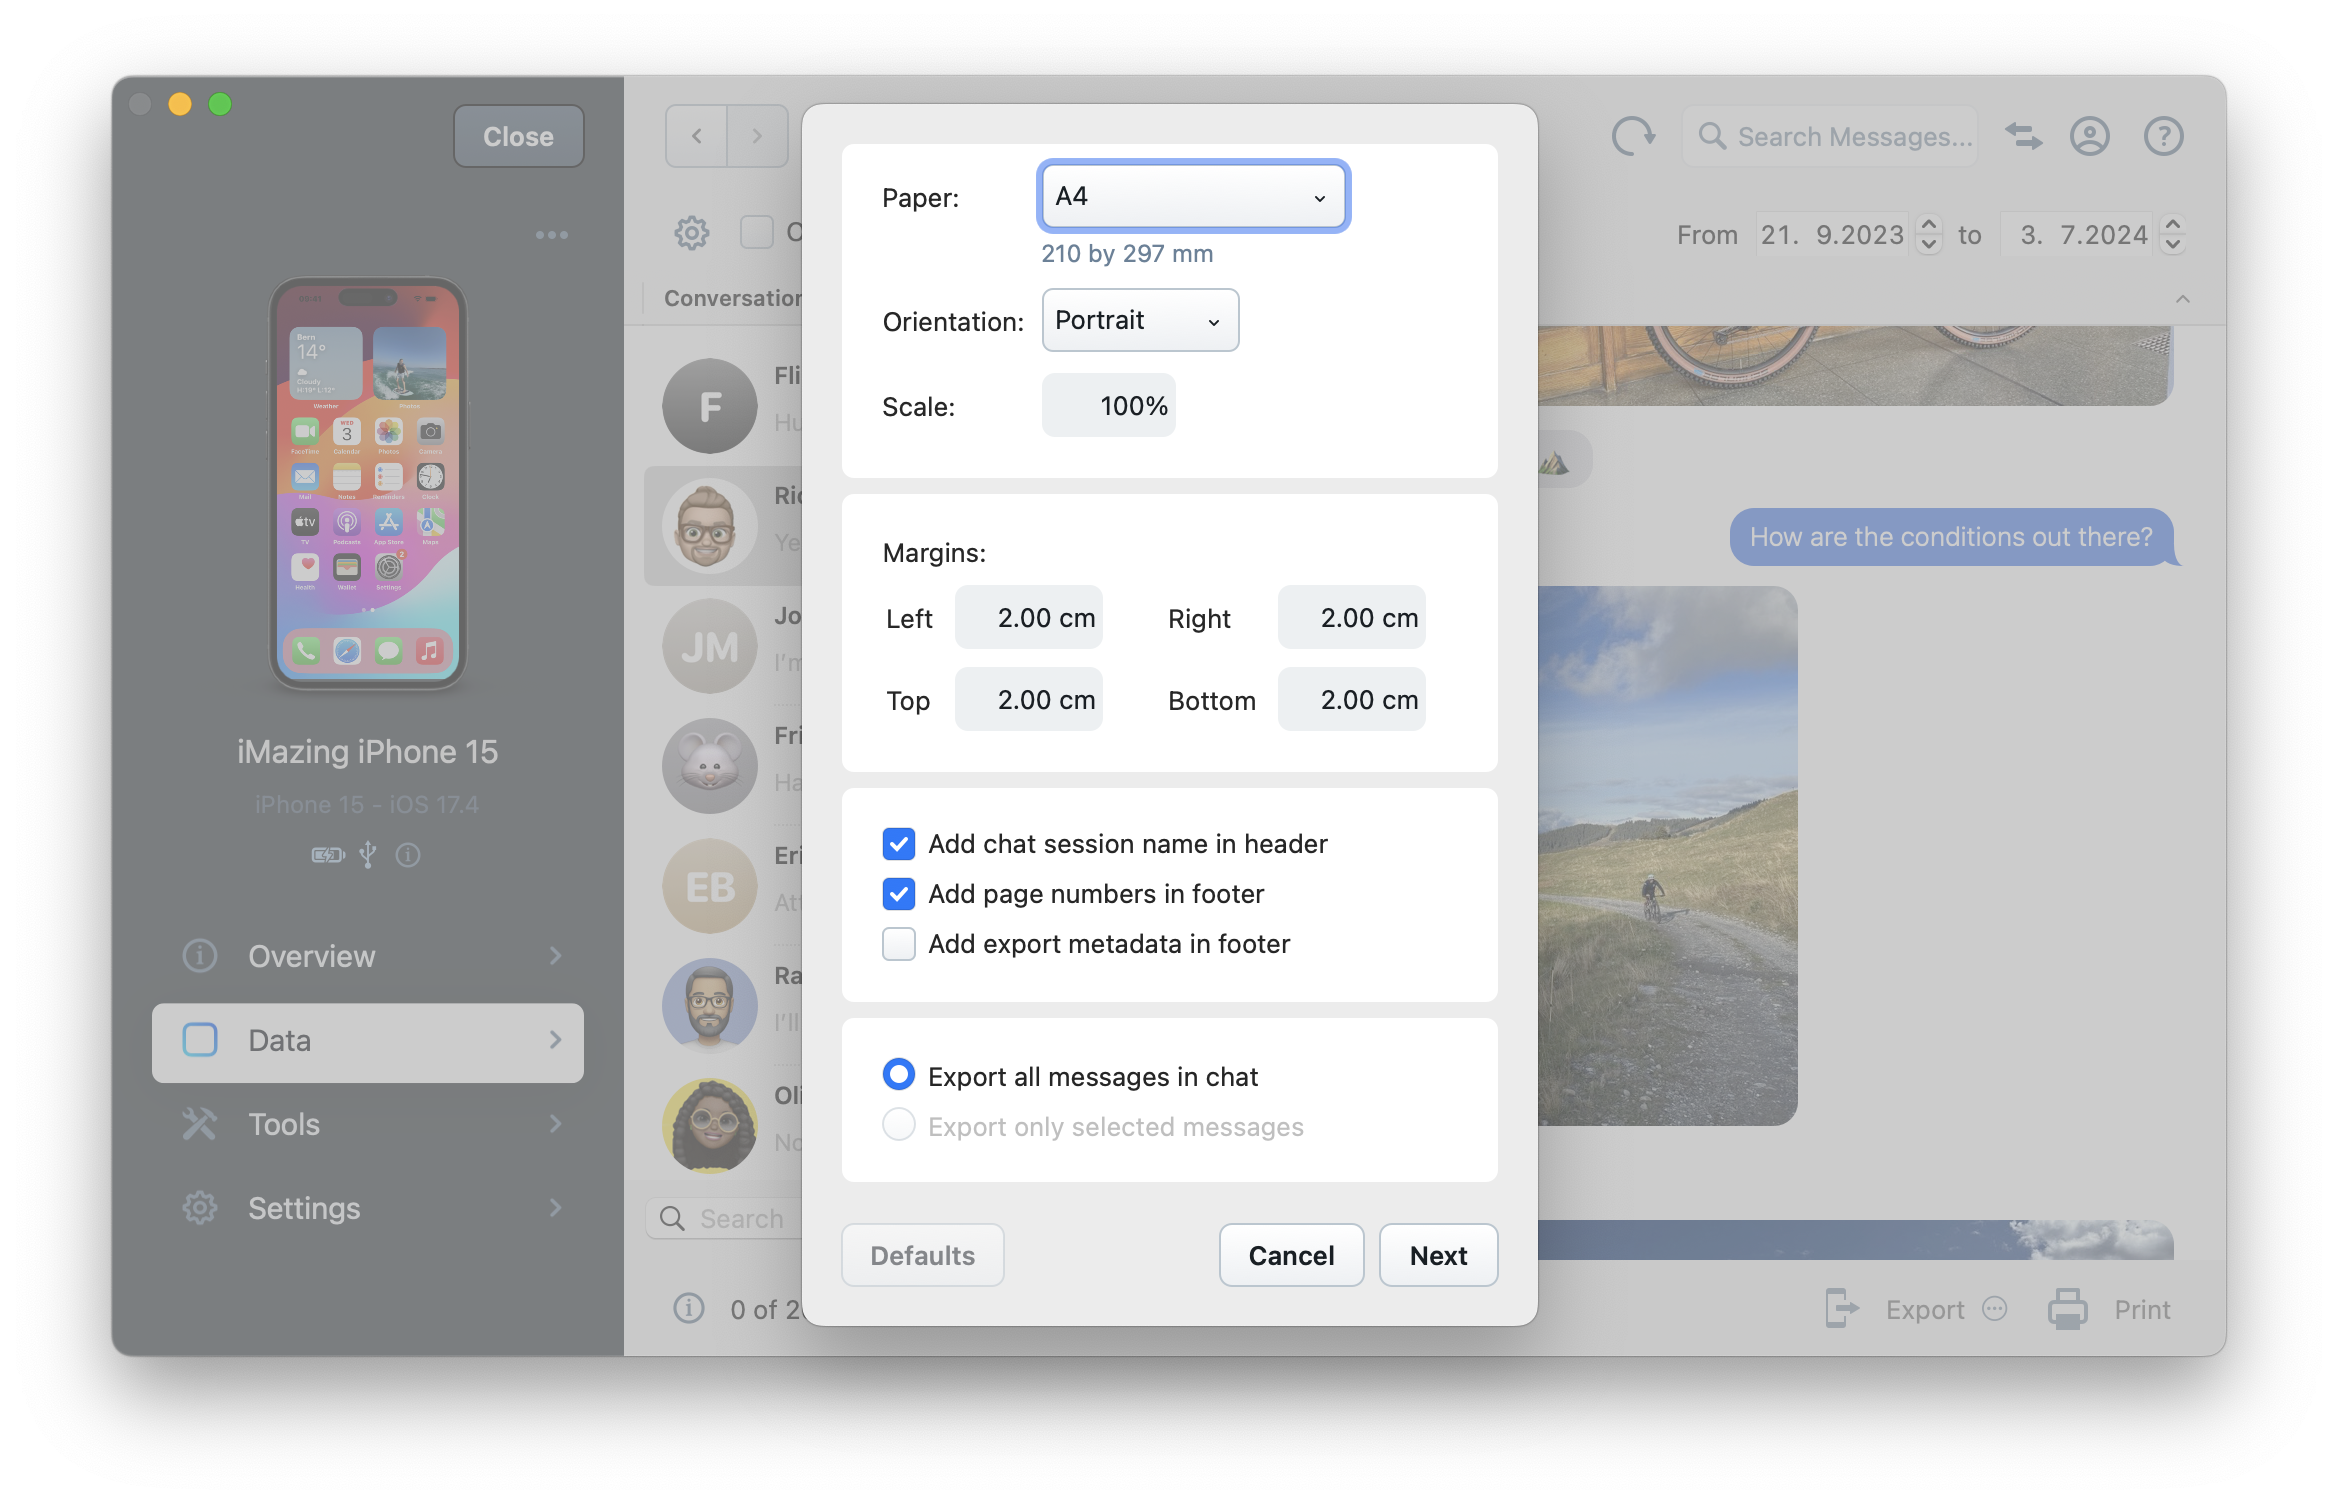The height and width of the screenshot is (1504, 2338).
Task: Click the Conversations column header
Action: (732, 298)
